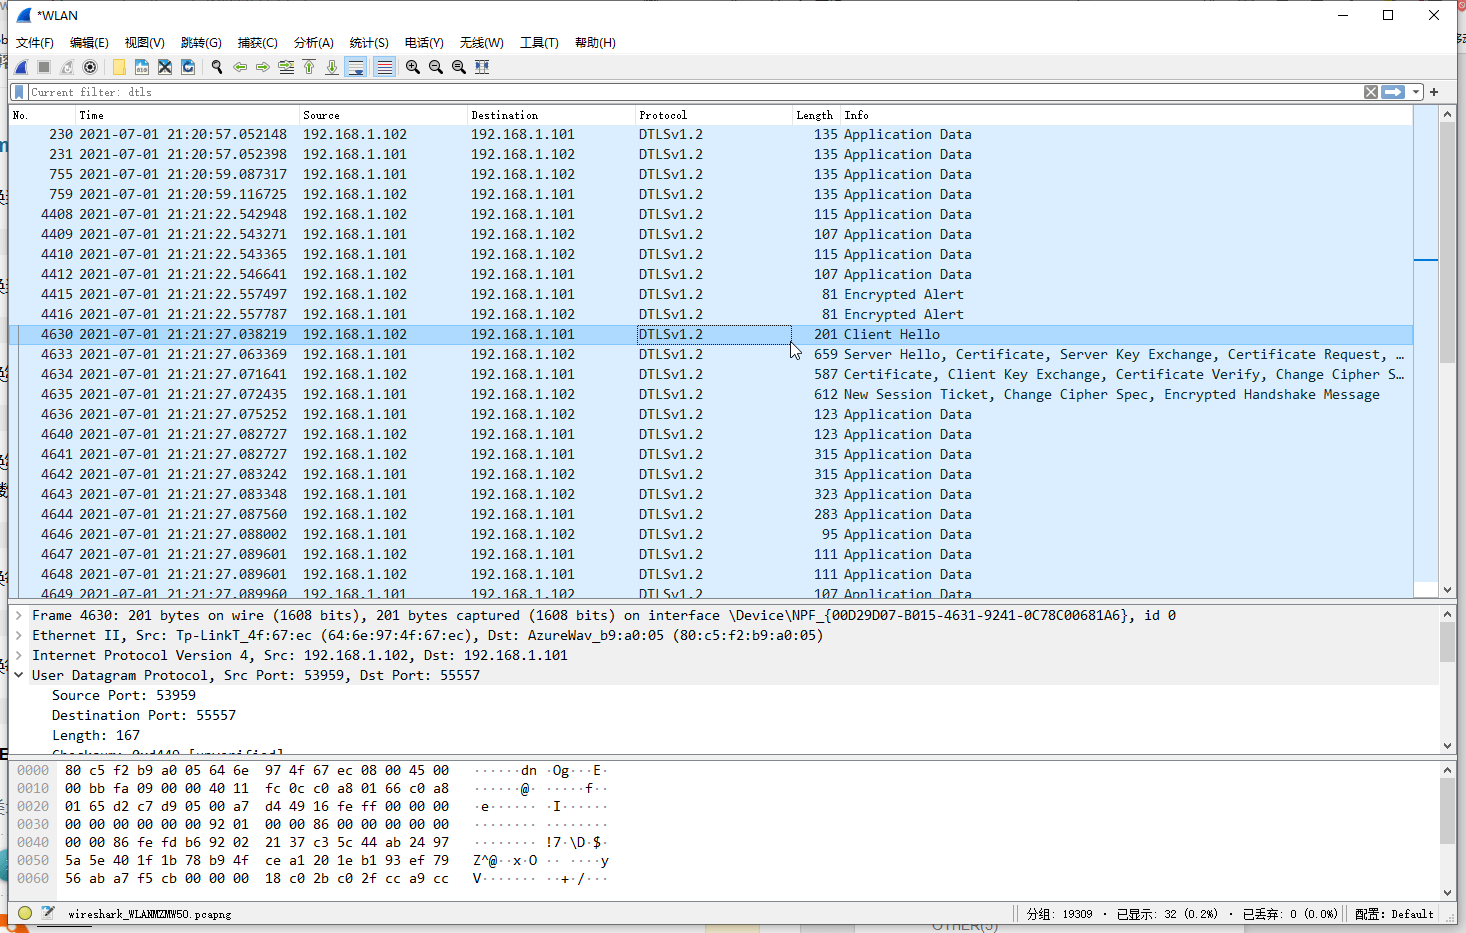Expand the Ethernet II section

[19, 635]
